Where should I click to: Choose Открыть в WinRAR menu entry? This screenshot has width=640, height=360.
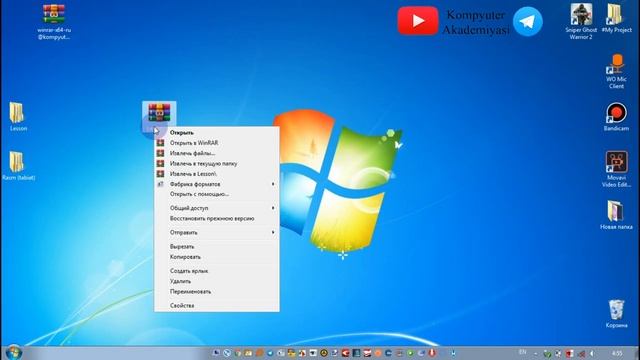(x=217, y=143)
